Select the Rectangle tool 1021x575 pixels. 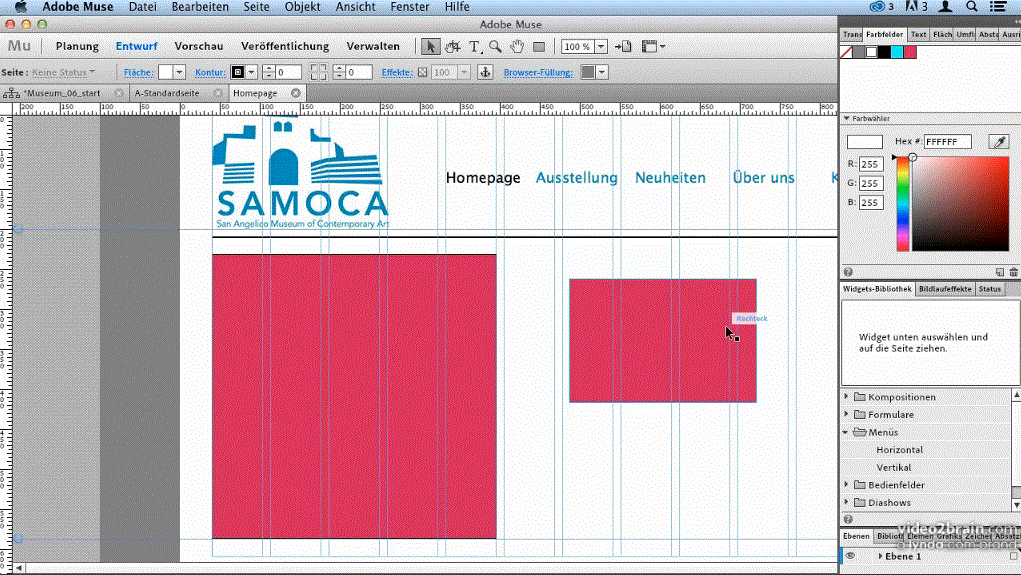(538, 46)
